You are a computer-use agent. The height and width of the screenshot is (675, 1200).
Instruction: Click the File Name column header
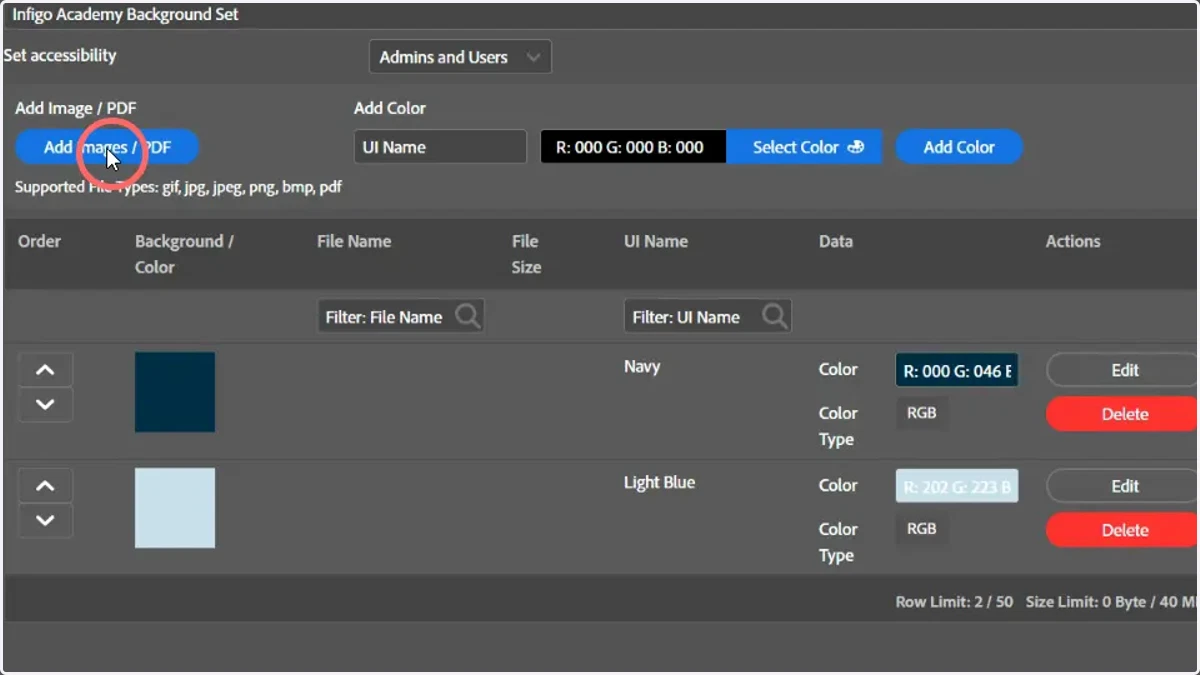click(354, 241)
